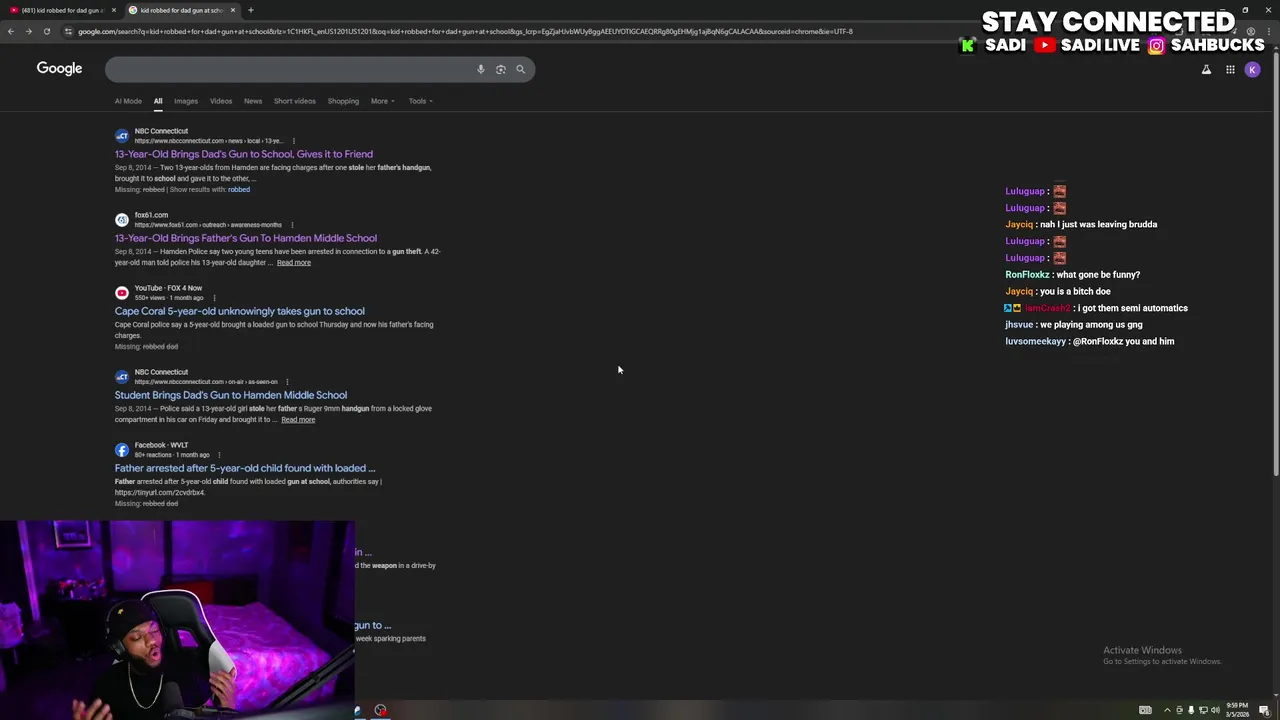Click the streamer webcam overlay
The height and width of the screenshot is (720, 1280).
tap(177, 620)
